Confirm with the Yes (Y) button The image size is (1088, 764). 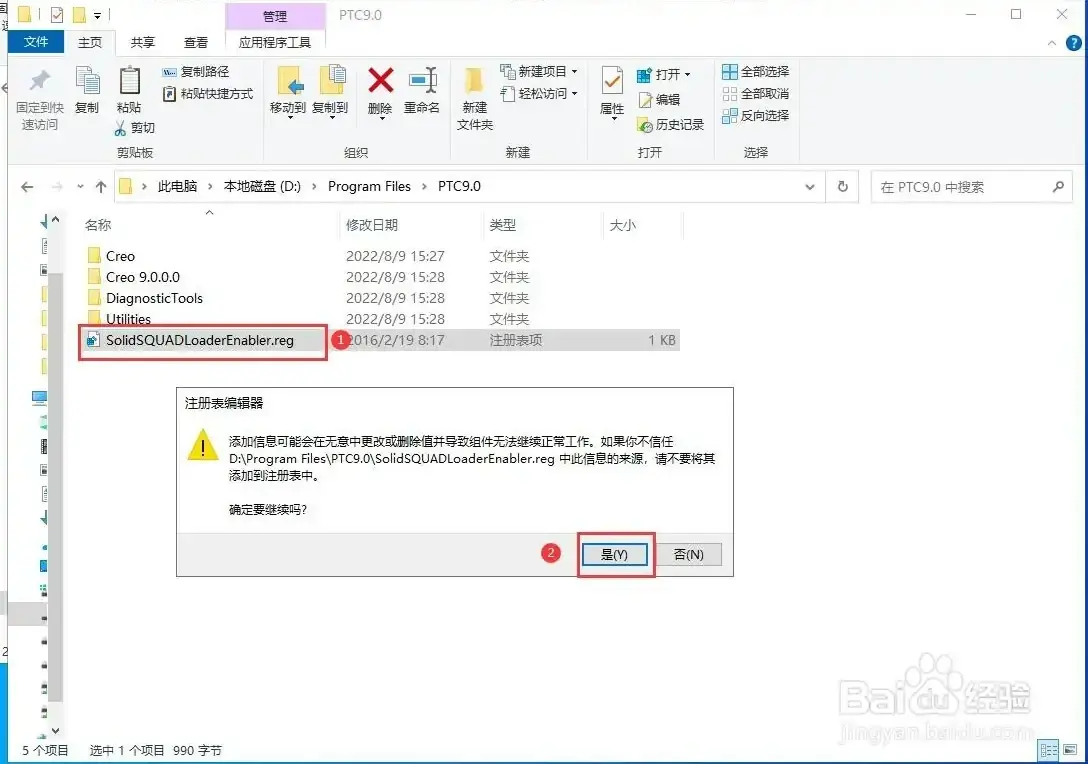615,554
